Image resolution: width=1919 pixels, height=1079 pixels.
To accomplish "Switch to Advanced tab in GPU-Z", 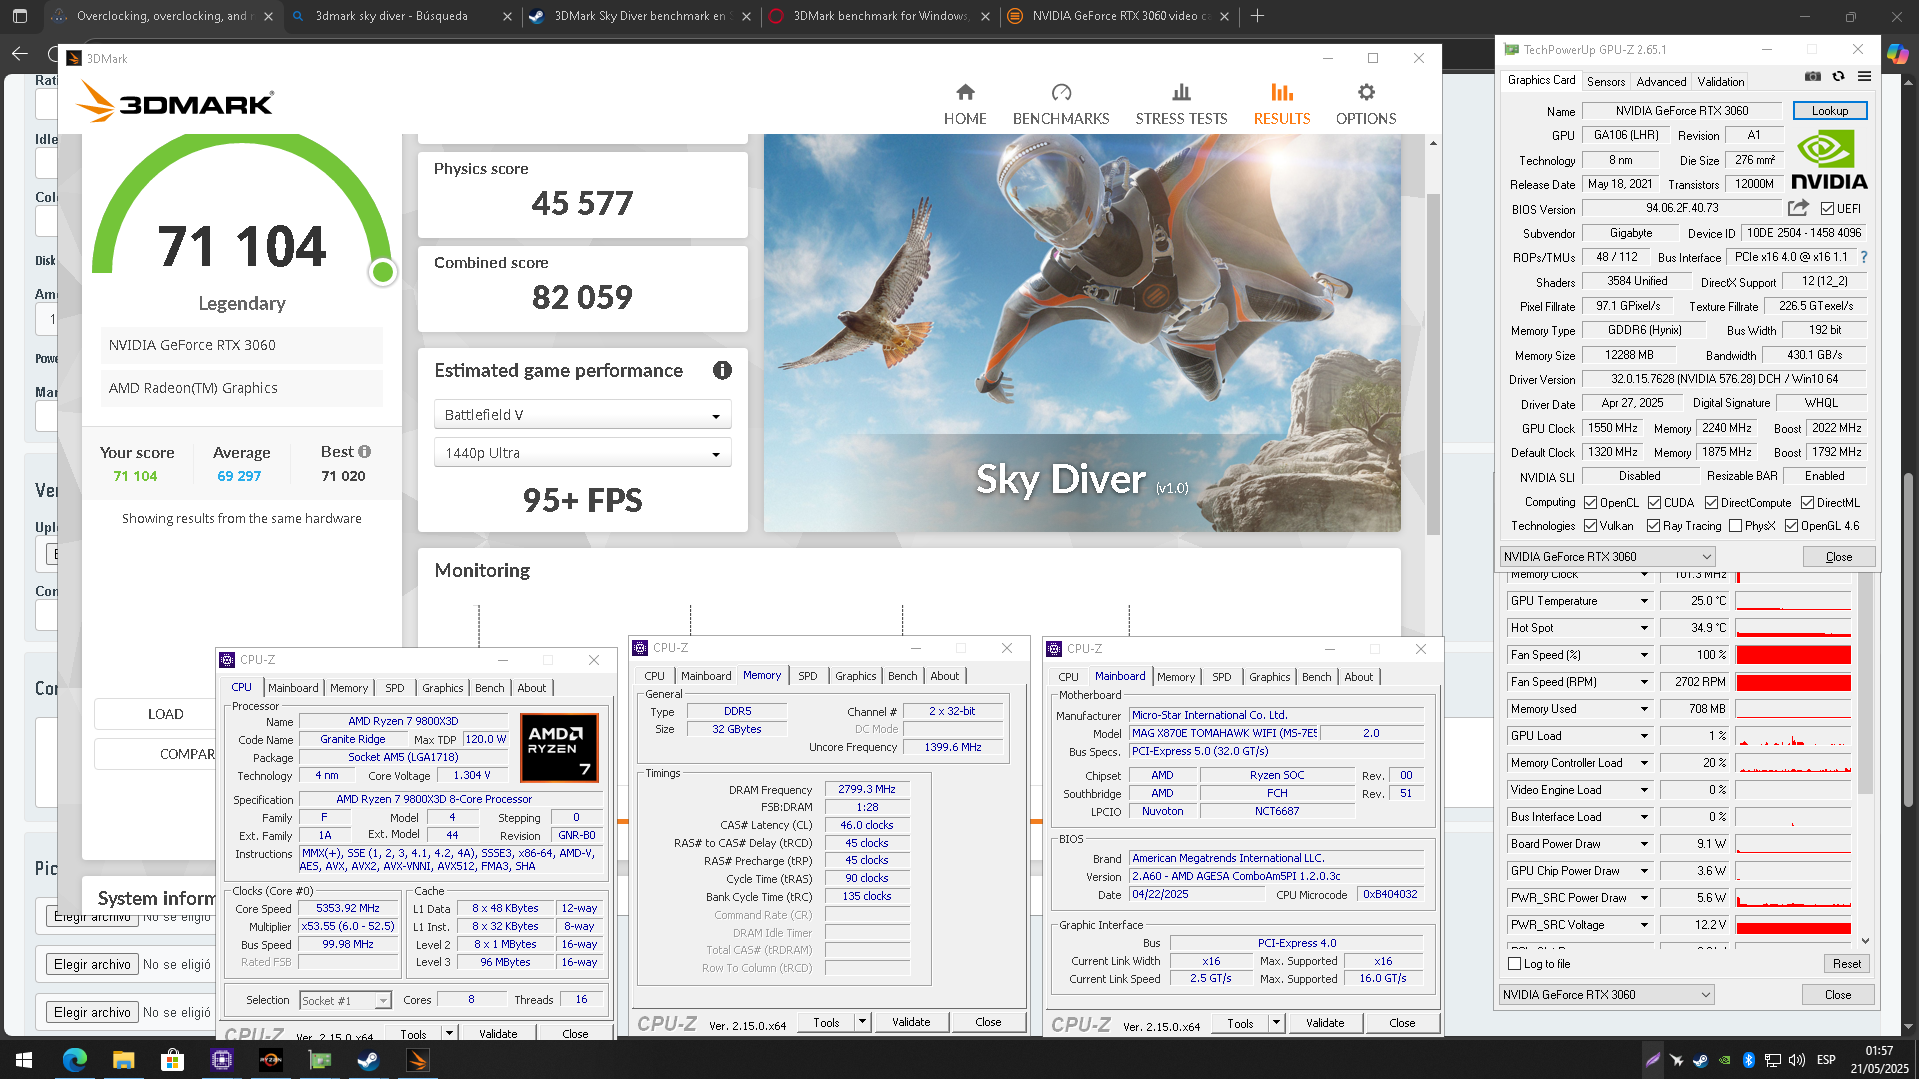I will point(1661,82).
